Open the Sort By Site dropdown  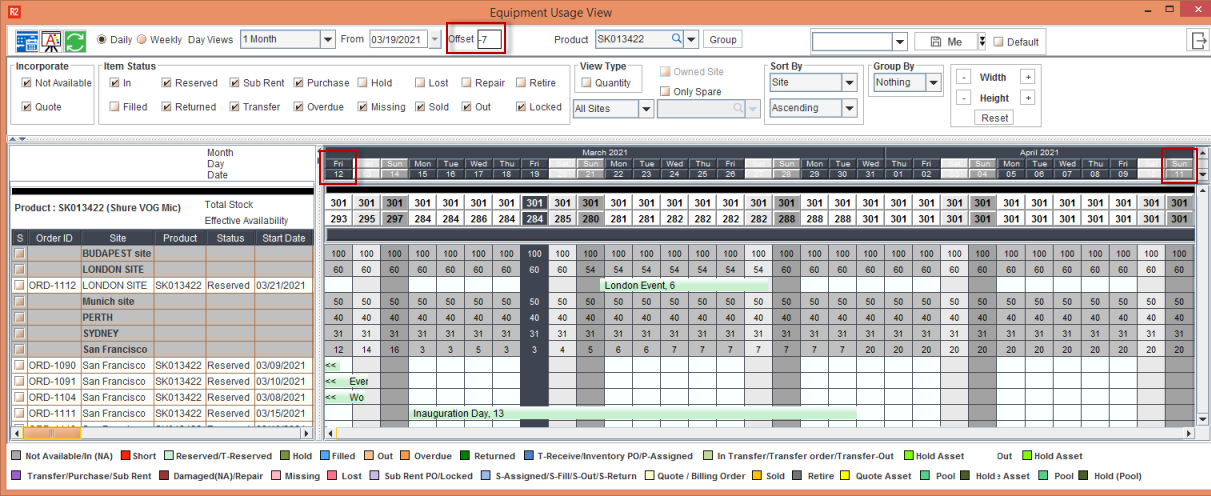[x=849, y=83]
